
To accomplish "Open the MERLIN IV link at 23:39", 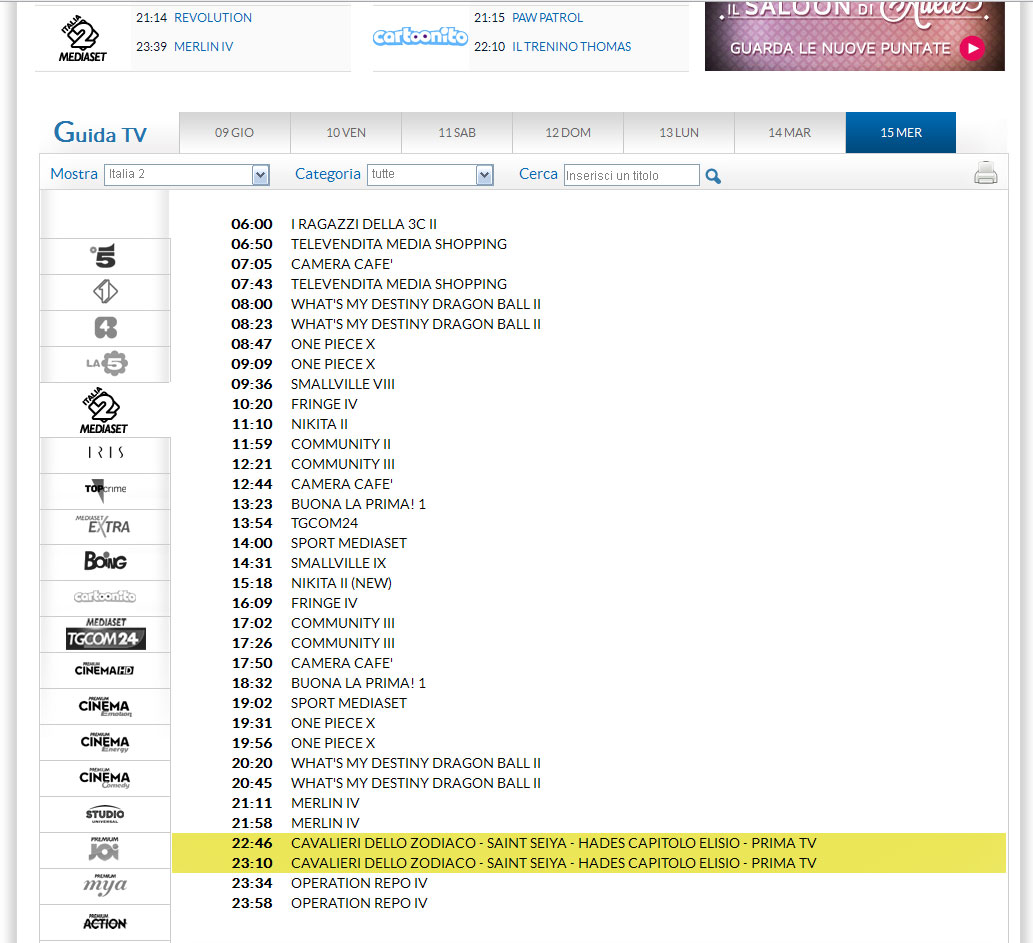I will click(x=204, y=47).
